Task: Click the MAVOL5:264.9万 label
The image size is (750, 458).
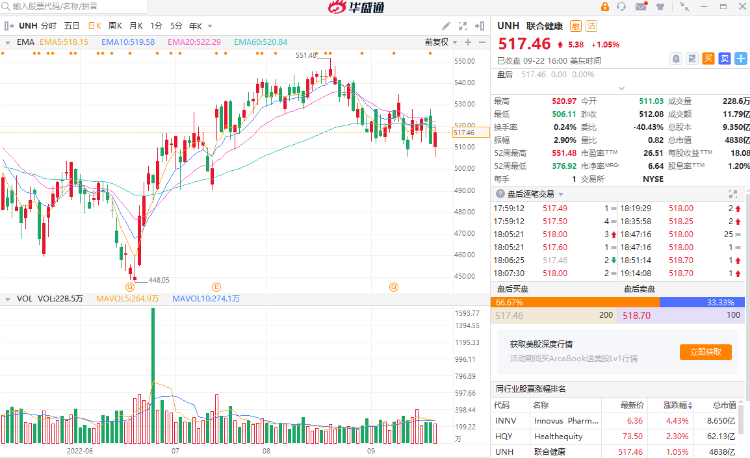Action: (x=127, y=298)
